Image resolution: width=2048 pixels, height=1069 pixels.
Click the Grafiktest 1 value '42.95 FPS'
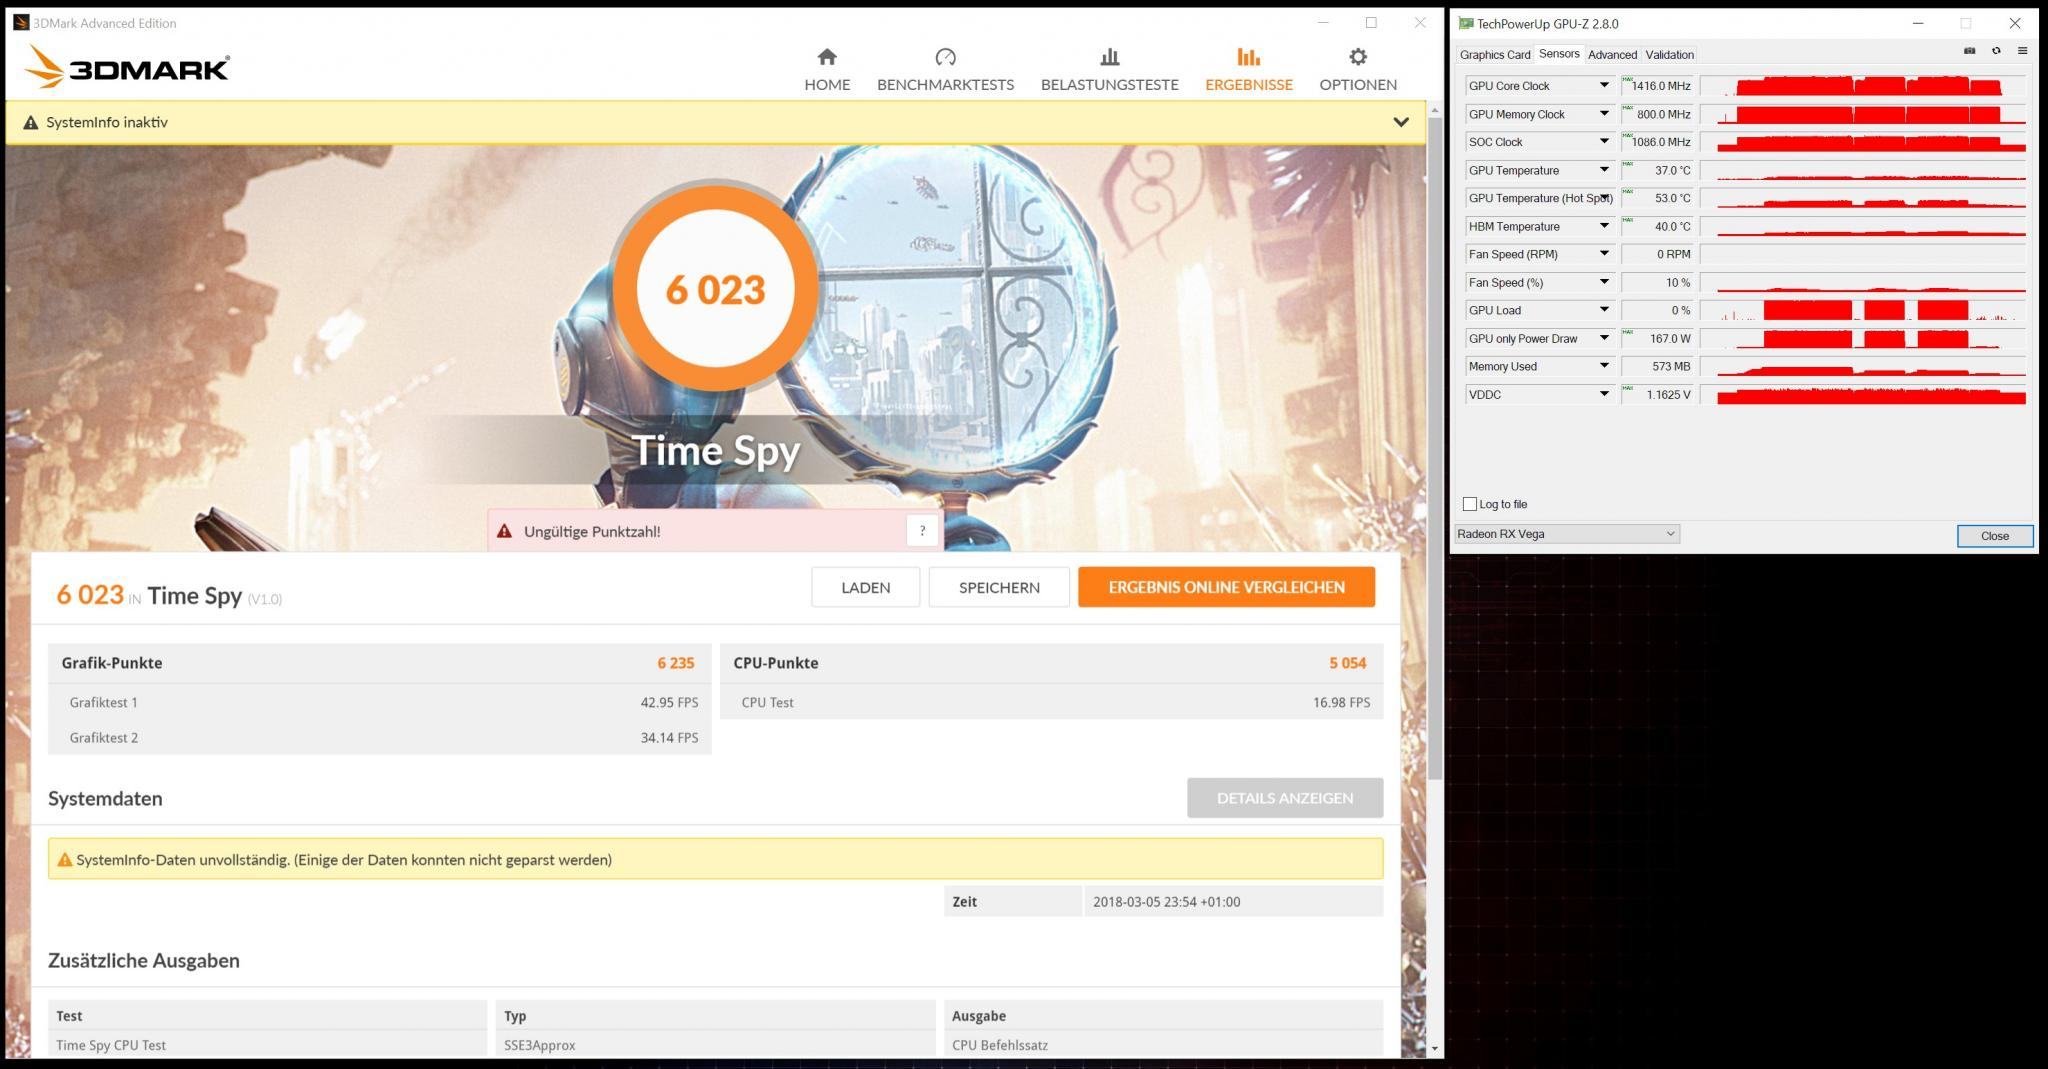tap(669, 702)
